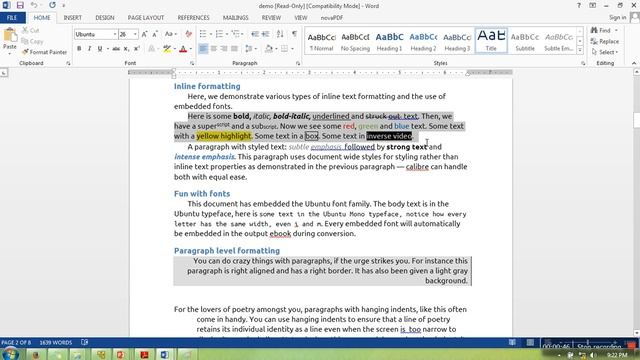Select Align Right alignment

coord(224,49)
